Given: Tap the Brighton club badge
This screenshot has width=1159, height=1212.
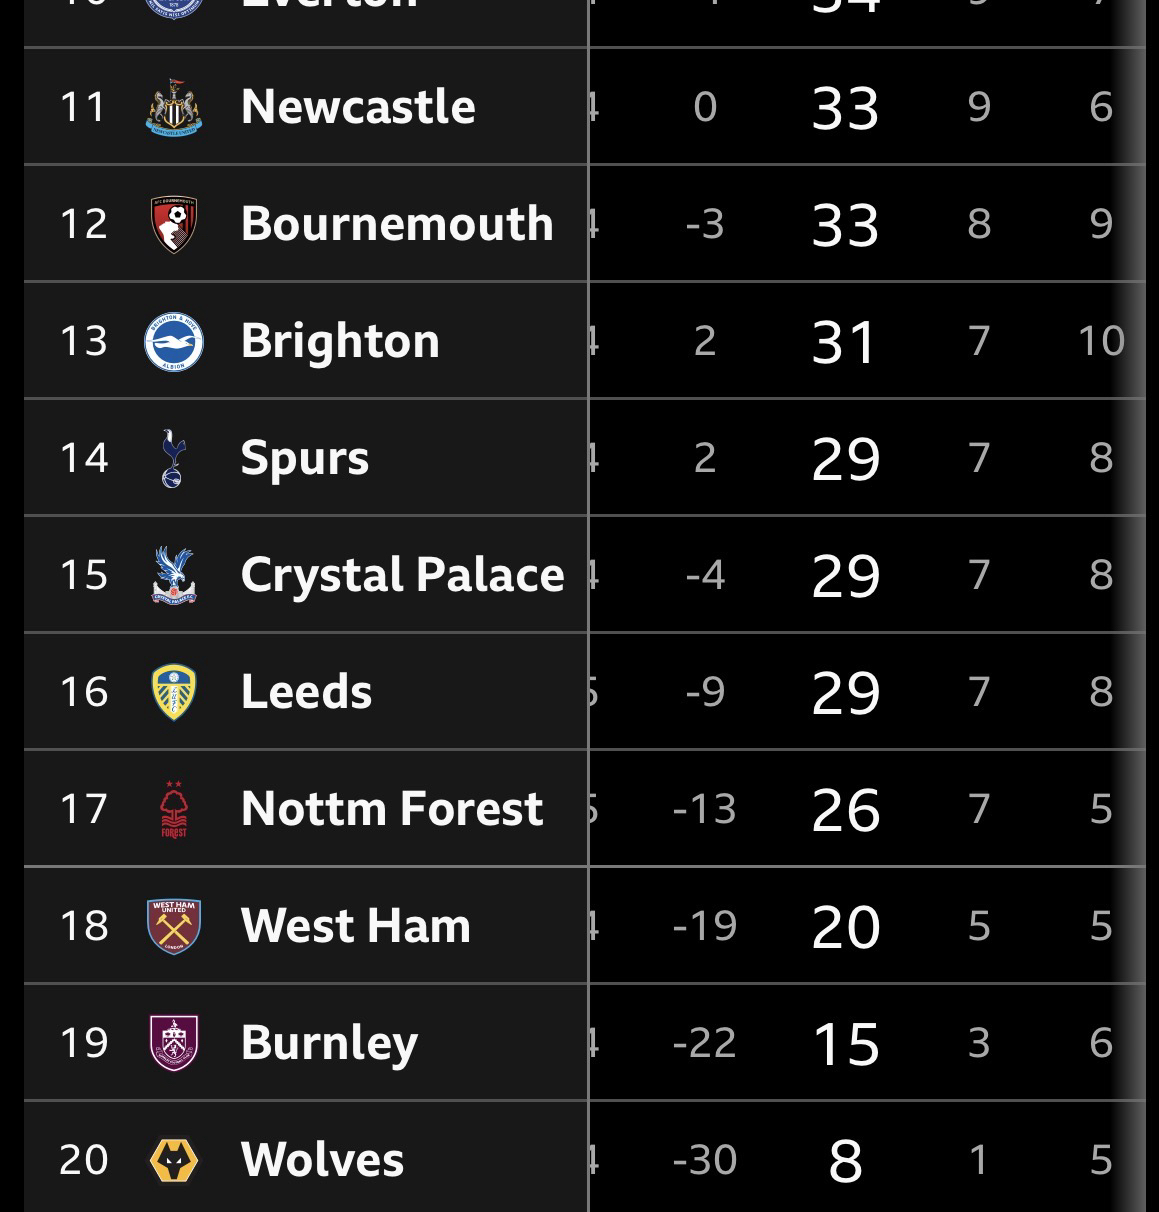Looking at the screenshot, I should click(174, 341).
